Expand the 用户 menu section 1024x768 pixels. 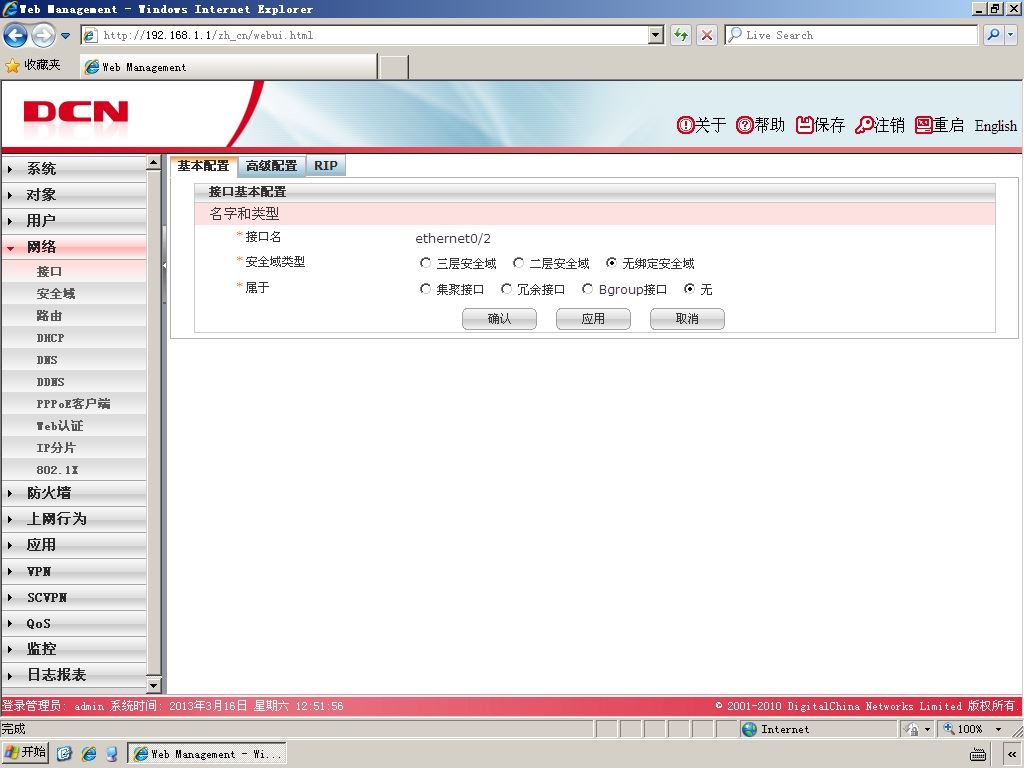(74, 221)
